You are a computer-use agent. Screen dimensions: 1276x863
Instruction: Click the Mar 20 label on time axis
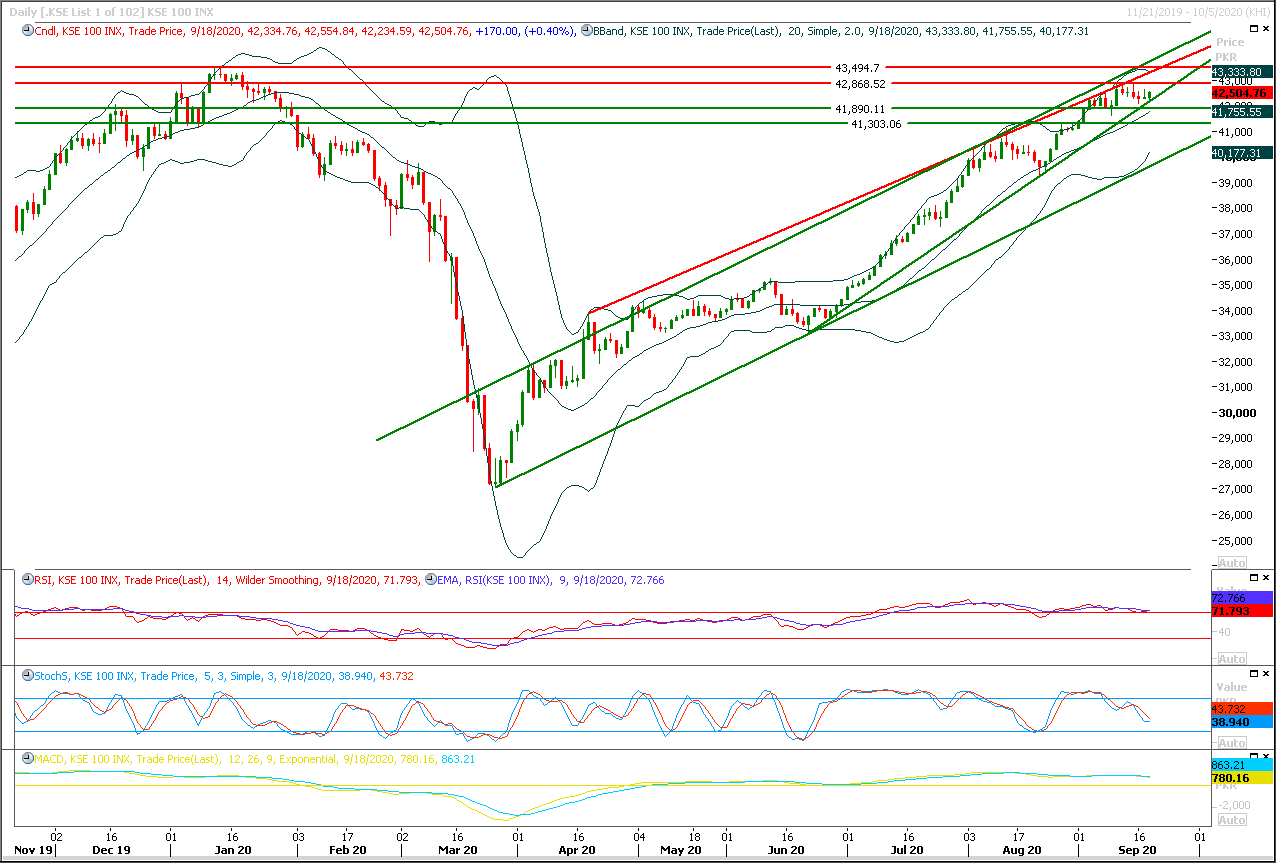[460, 850]
